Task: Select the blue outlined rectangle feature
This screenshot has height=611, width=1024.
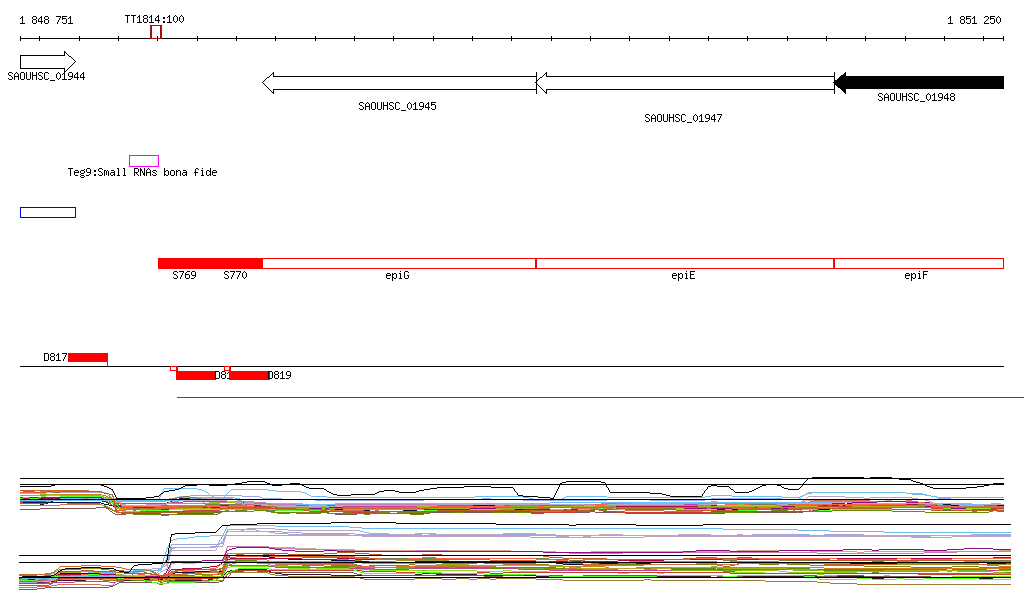Action: (x=48, y=212)
